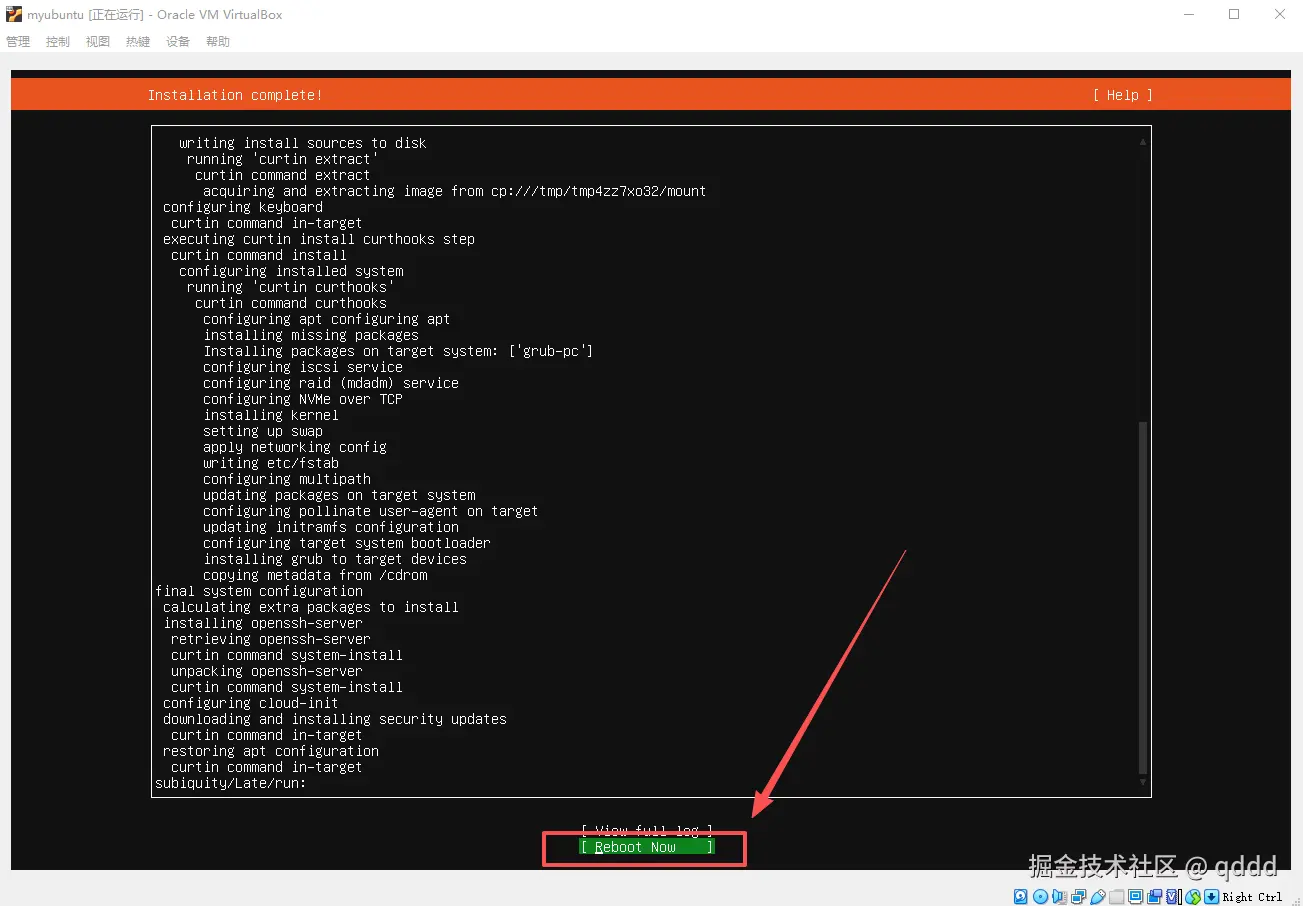Click the keyboard capture arrow icon
This screenshot has width=1303, height=906.
click(x=1211, y=897)
